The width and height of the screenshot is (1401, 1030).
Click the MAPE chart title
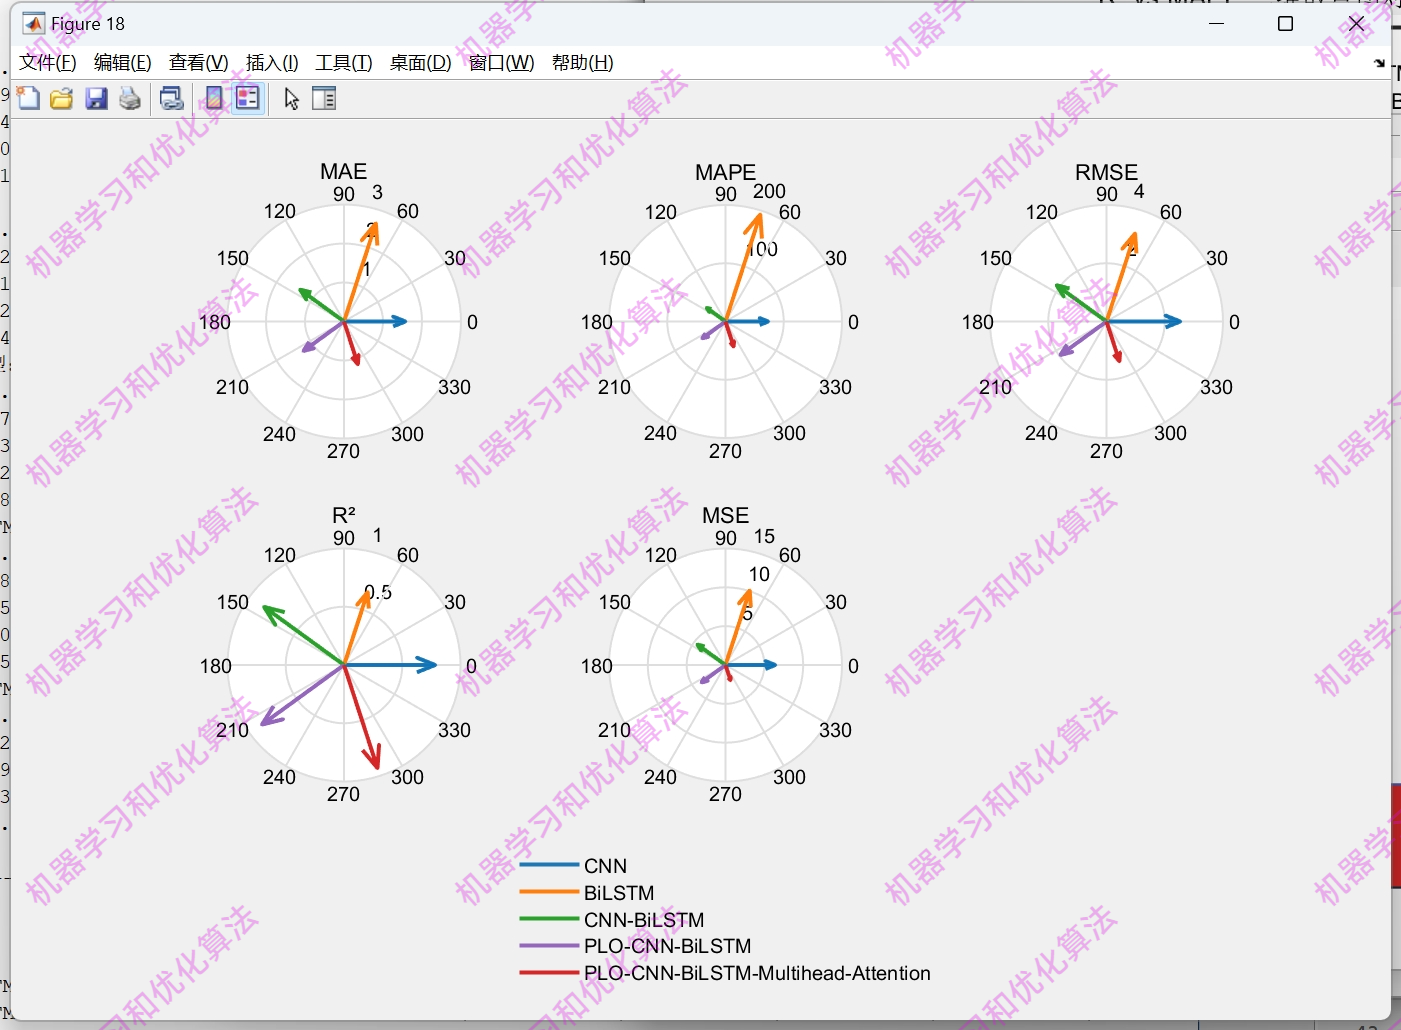(x=726, y=172)
